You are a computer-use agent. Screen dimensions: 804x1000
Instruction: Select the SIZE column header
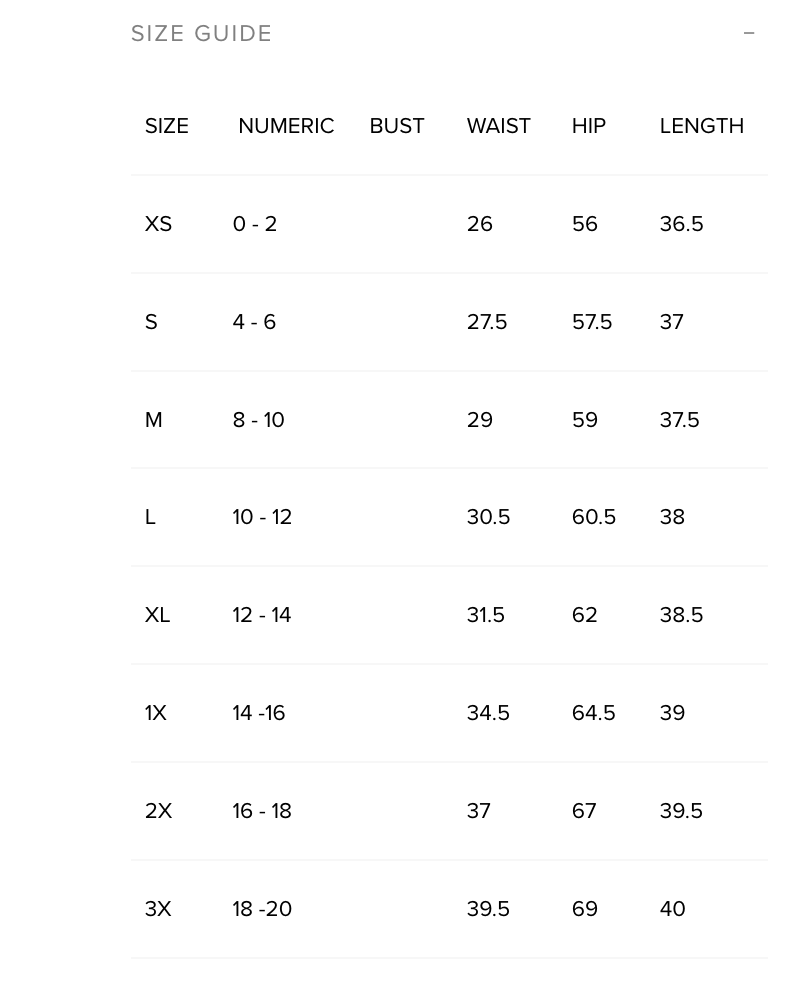(167, 126)
